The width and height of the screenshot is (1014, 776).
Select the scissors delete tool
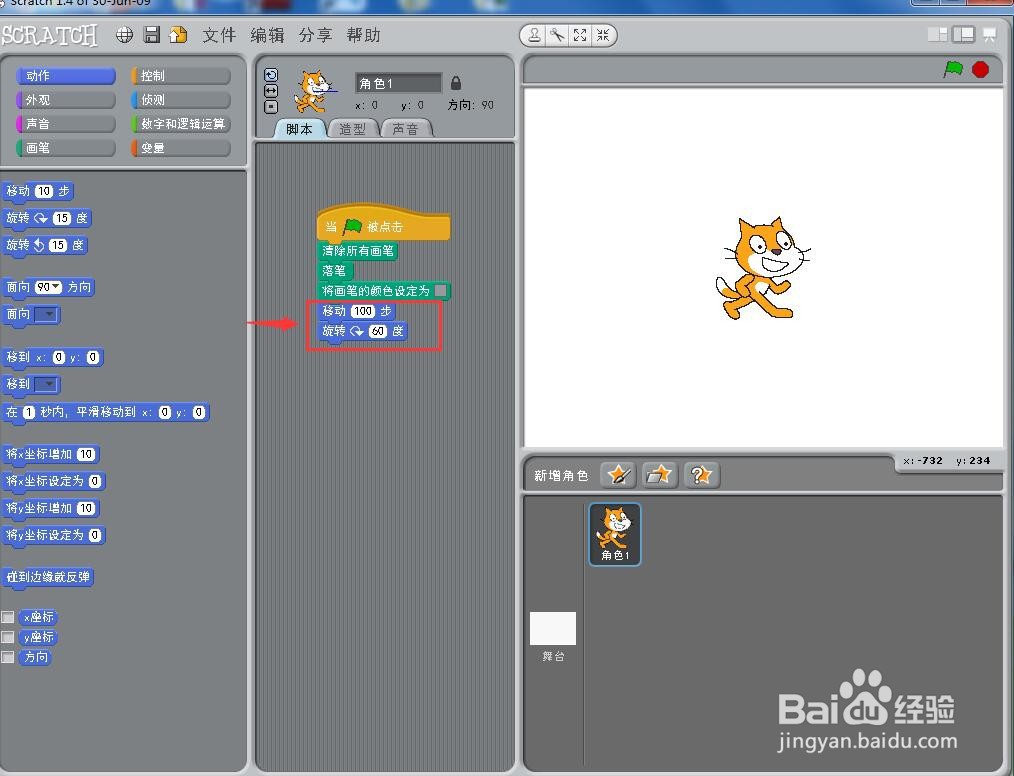557,35
